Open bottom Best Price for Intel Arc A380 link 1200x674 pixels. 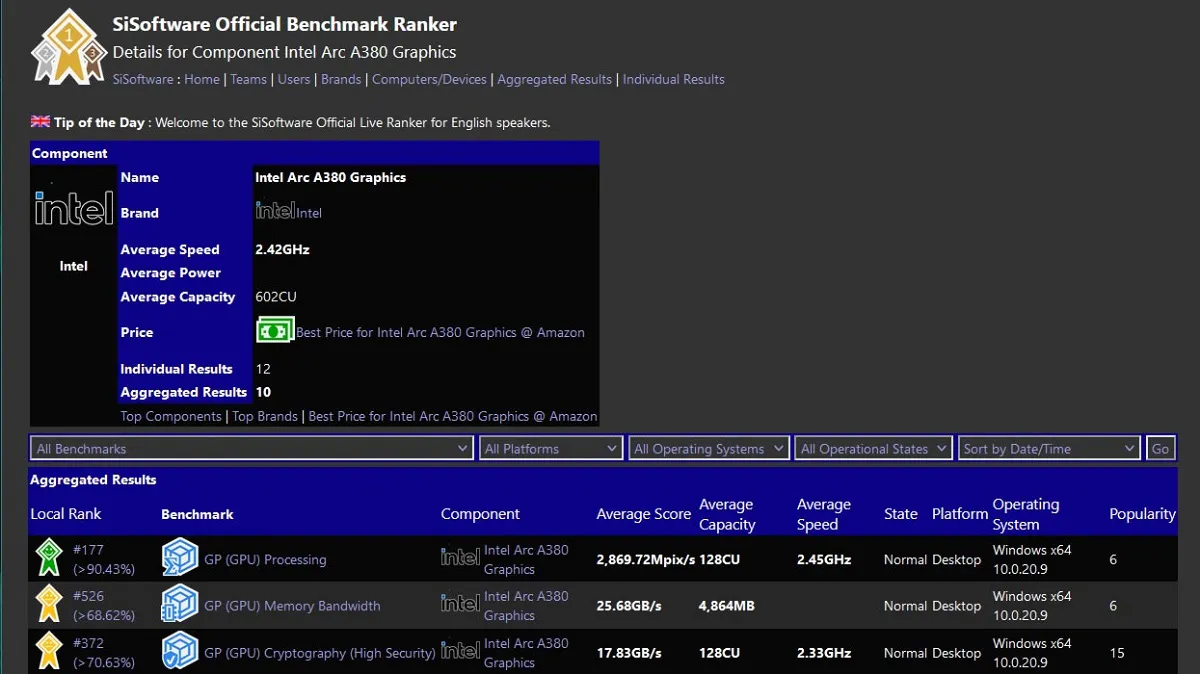coord(453,416)
